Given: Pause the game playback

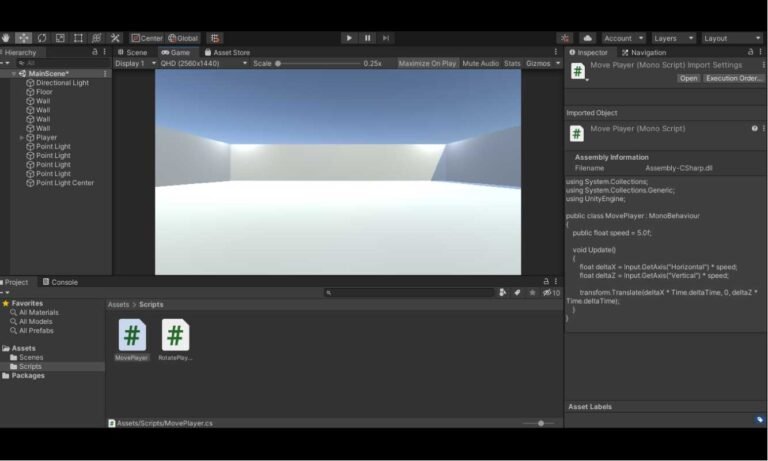Looking at the screenshot, I should pos(367,38).
